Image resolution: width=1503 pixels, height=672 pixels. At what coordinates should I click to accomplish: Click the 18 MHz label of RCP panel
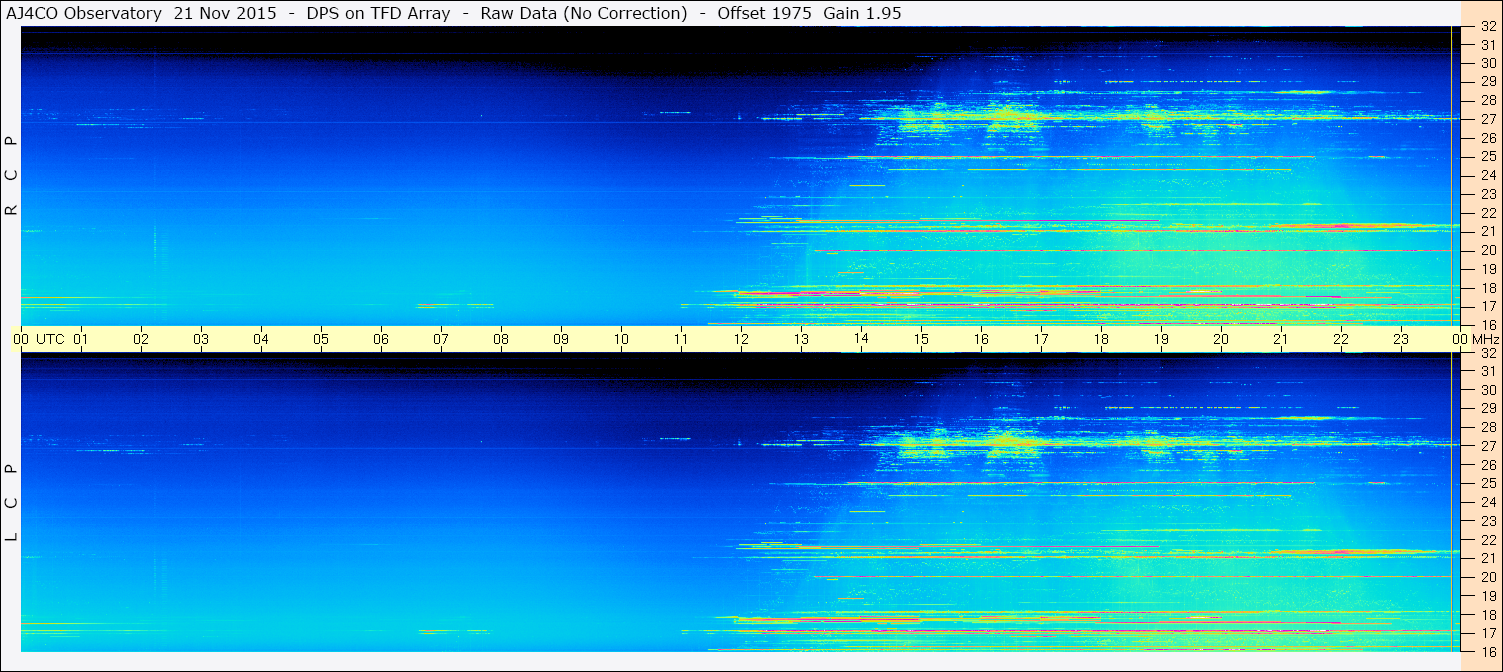point(1488,288)
